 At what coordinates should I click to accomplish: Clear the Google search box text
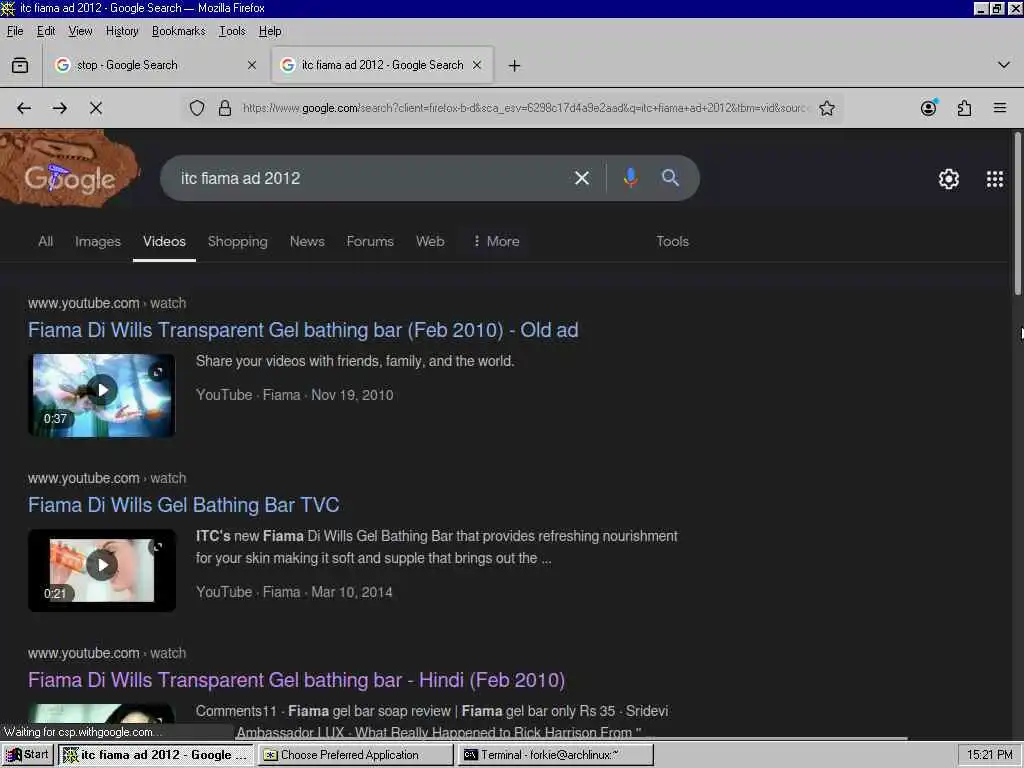coord(582,178)
